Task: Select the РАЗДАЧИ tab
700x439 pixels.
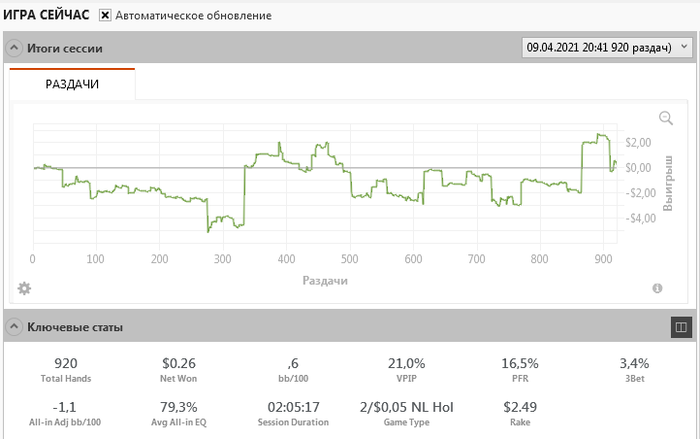Action: click(72, 85)
